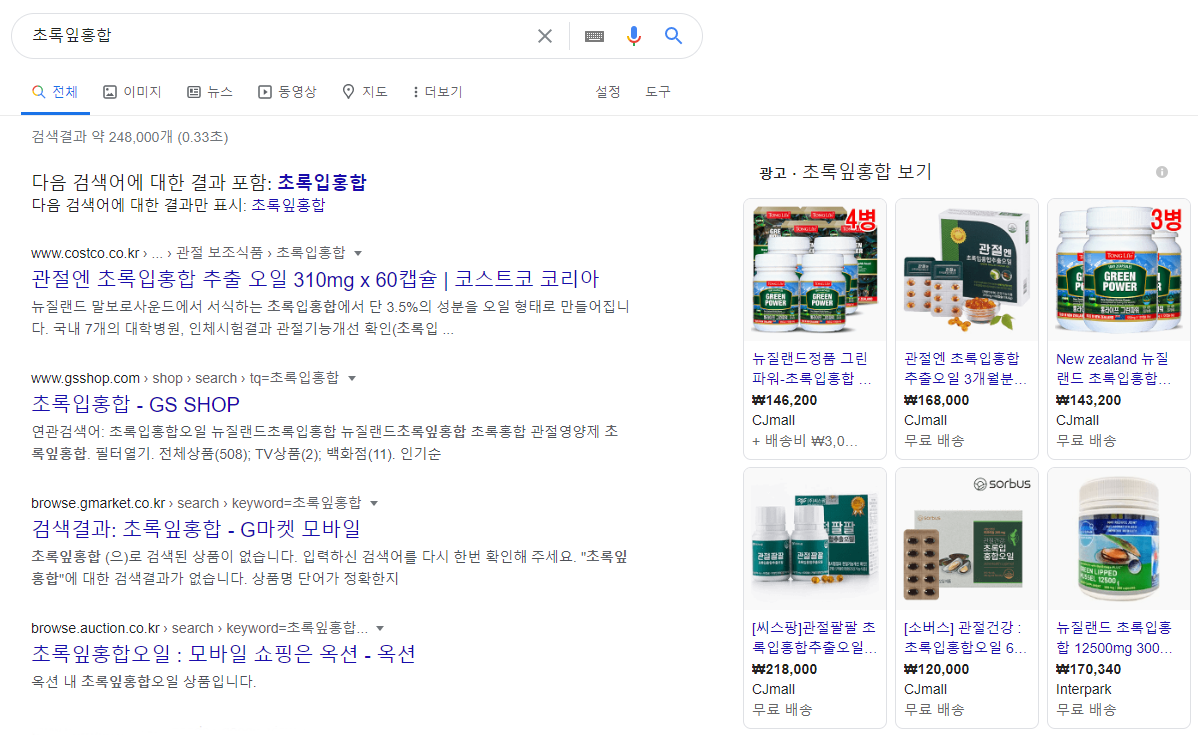Open ad title 관절엔 초록입홍합 추출오일 3개월분
This screenshot has width=1198, height=735.
[x=965, y=368]
